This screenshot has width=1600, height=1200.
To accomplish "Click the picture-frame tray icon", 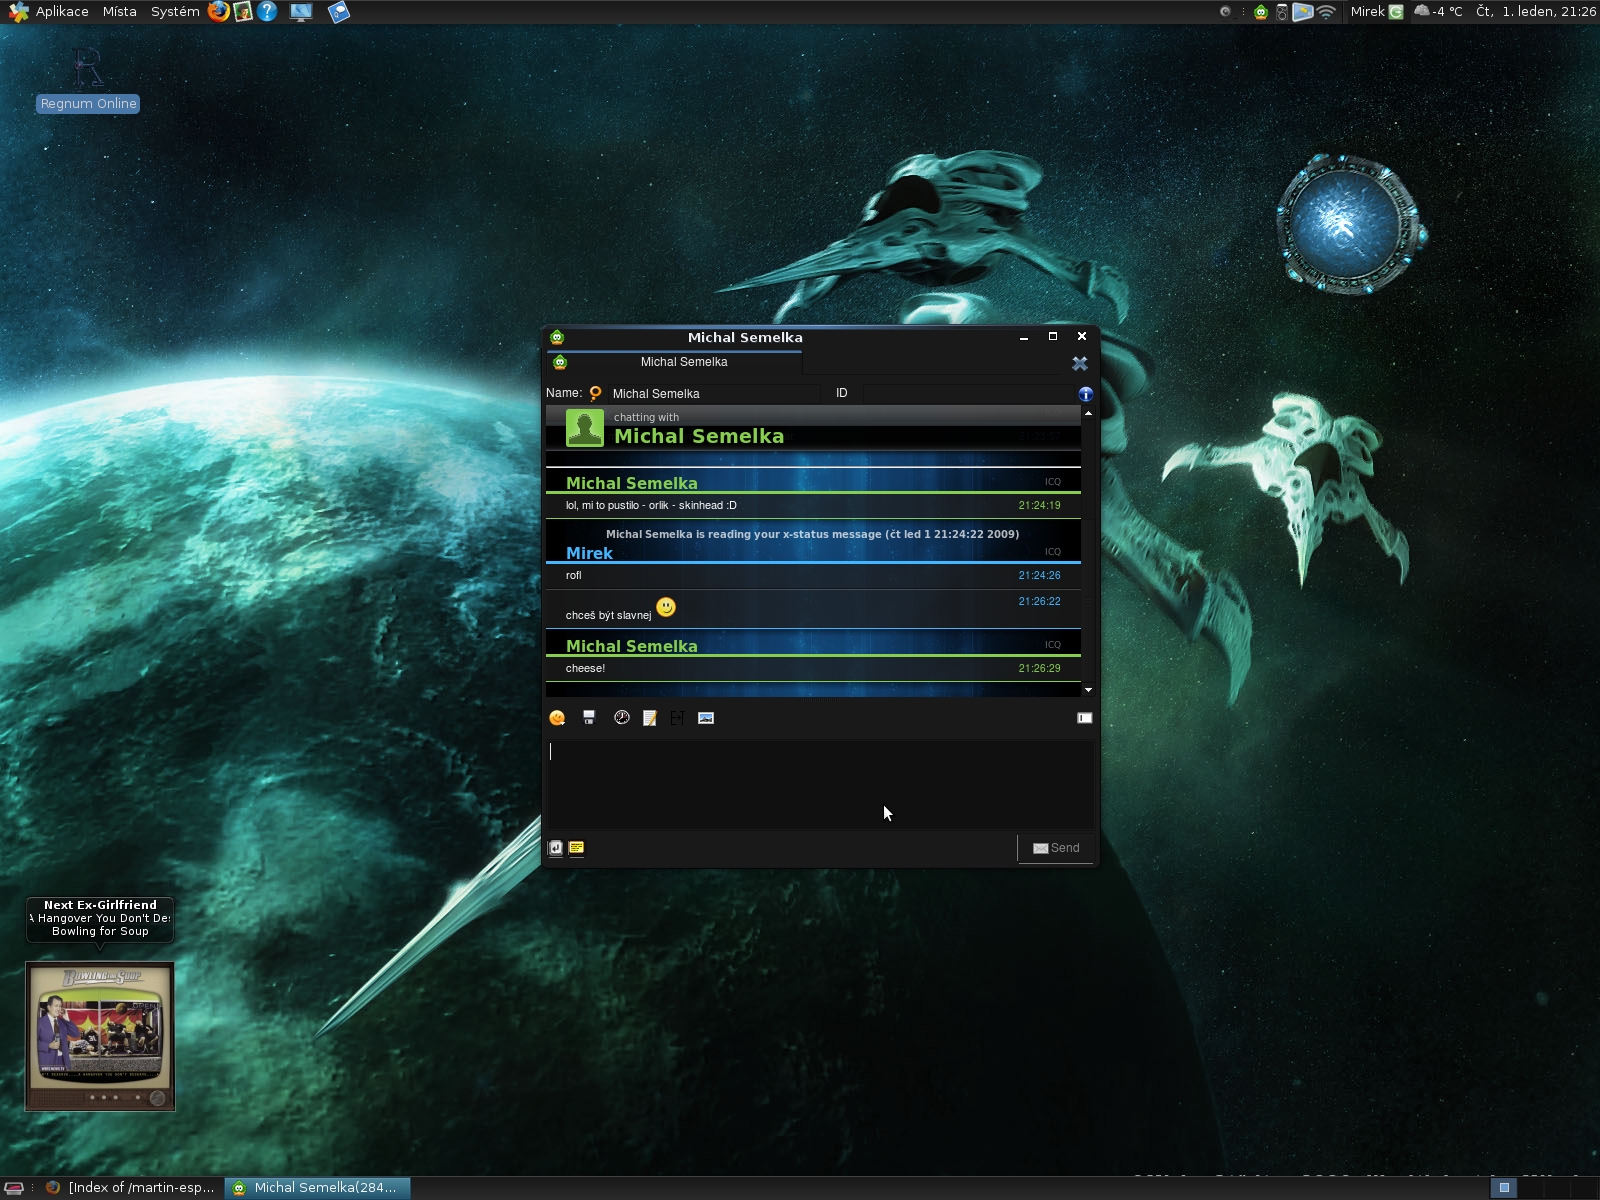I will coord(1302,12).
